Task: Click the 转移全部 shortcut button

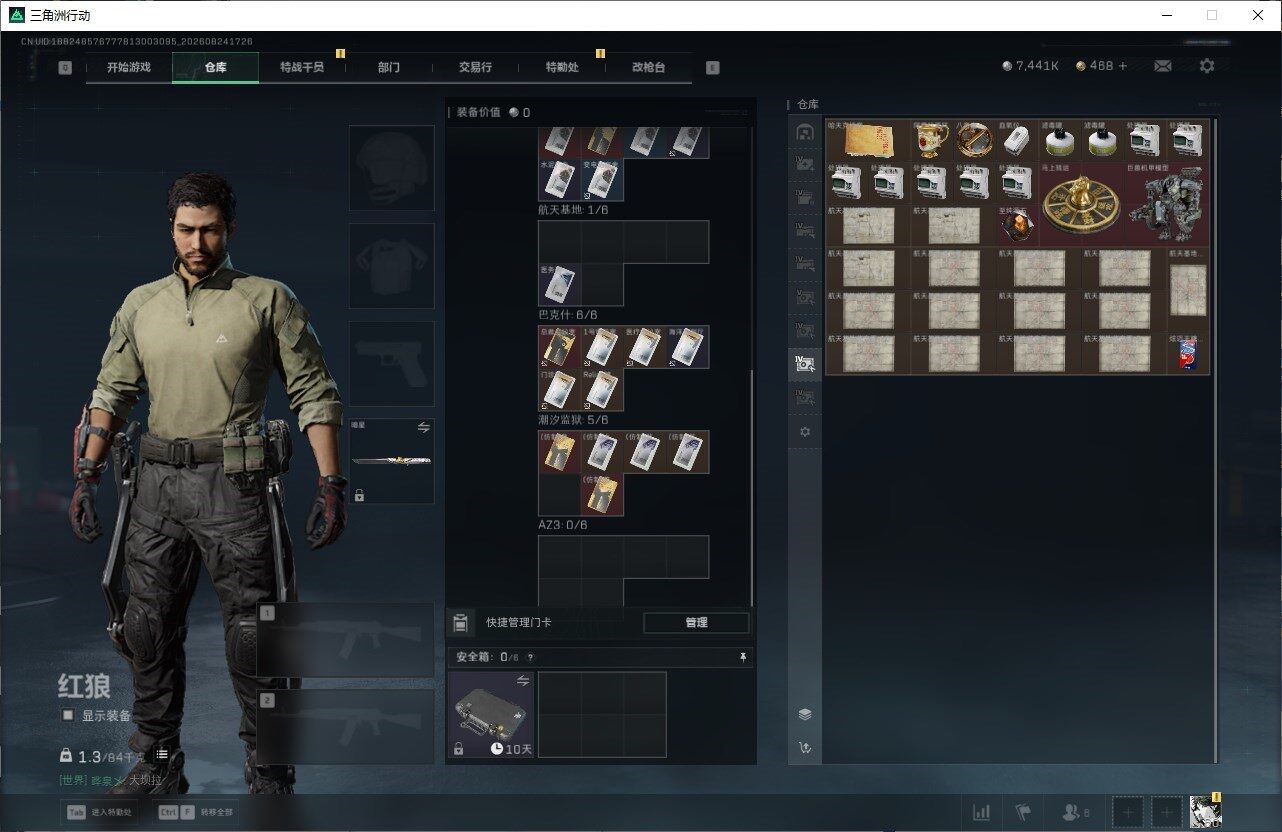Action: pos(196,812)
